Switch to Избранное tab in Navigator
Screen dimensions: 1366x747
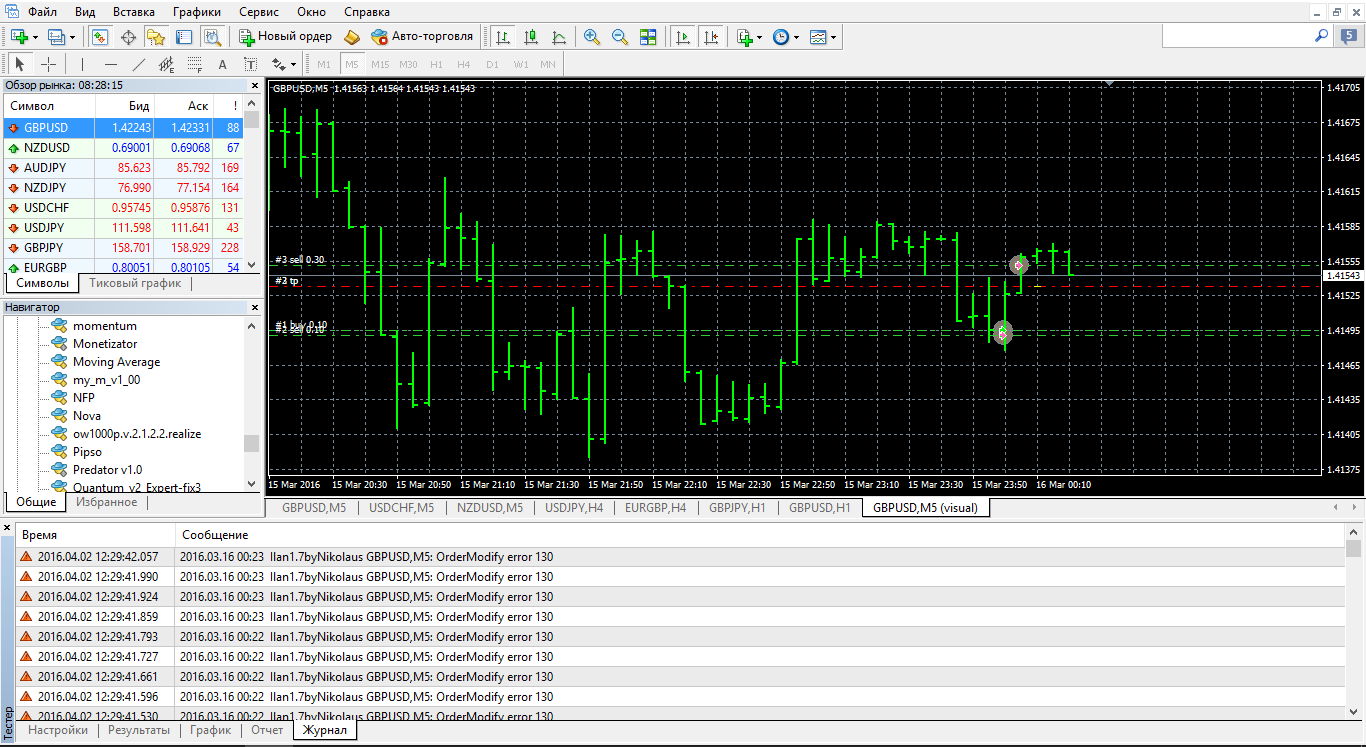(x=107, y=502)
